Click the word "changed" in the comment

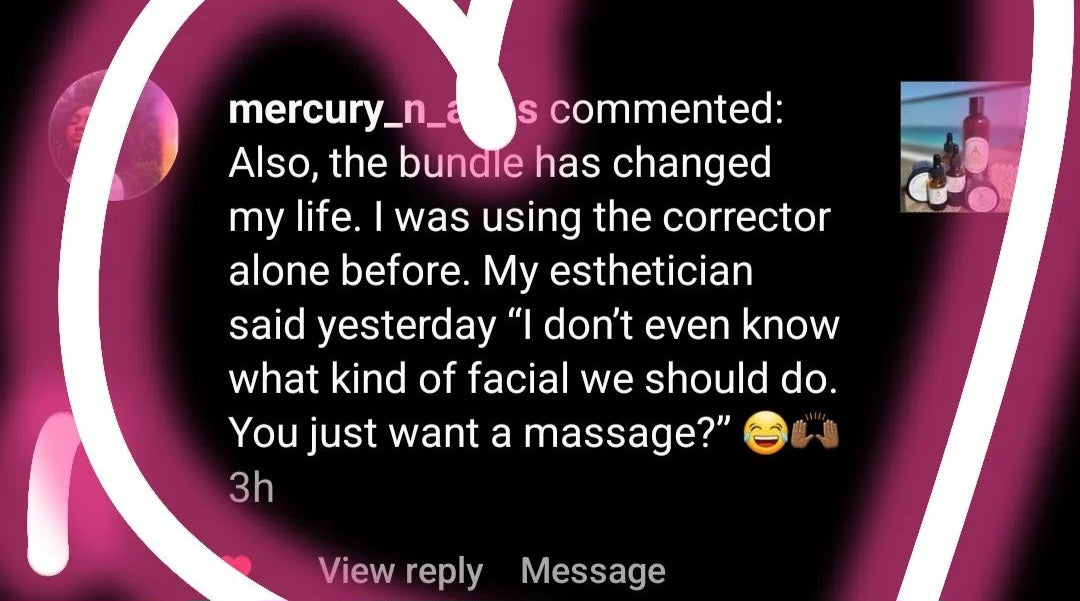pos(692,165)
